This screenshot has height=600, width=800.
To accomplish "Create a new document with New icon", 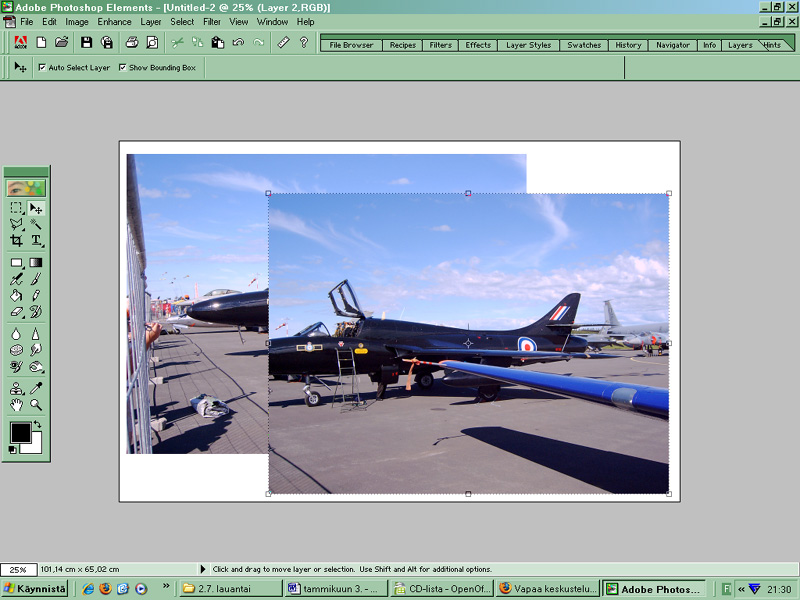I will [41, 42].
